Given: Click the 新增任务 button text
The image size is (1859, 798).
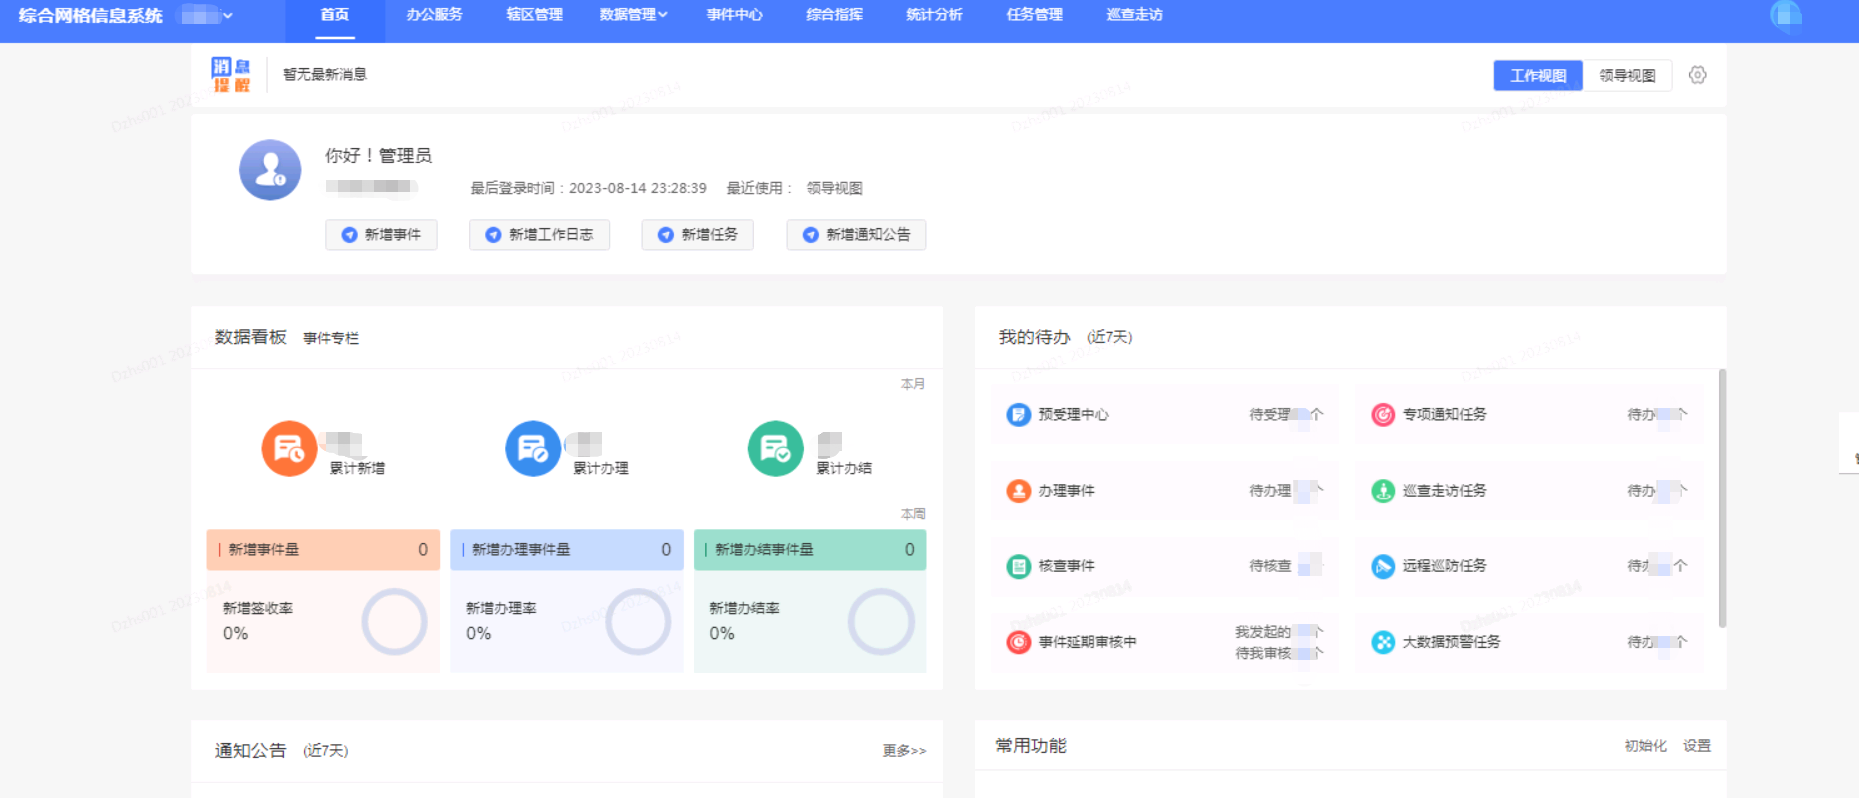Looking at the screenshot, I should 710,235.
